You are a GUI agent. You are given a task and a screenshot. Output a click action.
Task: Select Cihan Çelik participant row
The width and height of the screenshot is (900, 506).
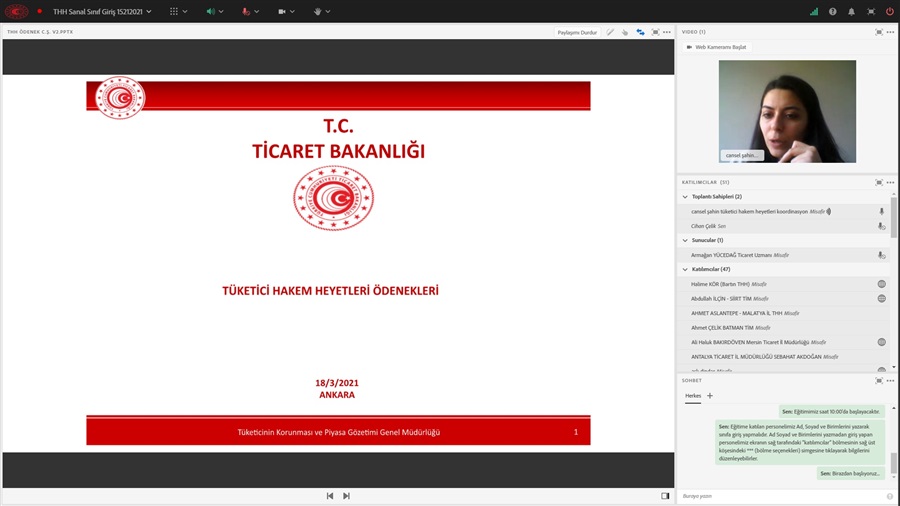click(785, 226)
